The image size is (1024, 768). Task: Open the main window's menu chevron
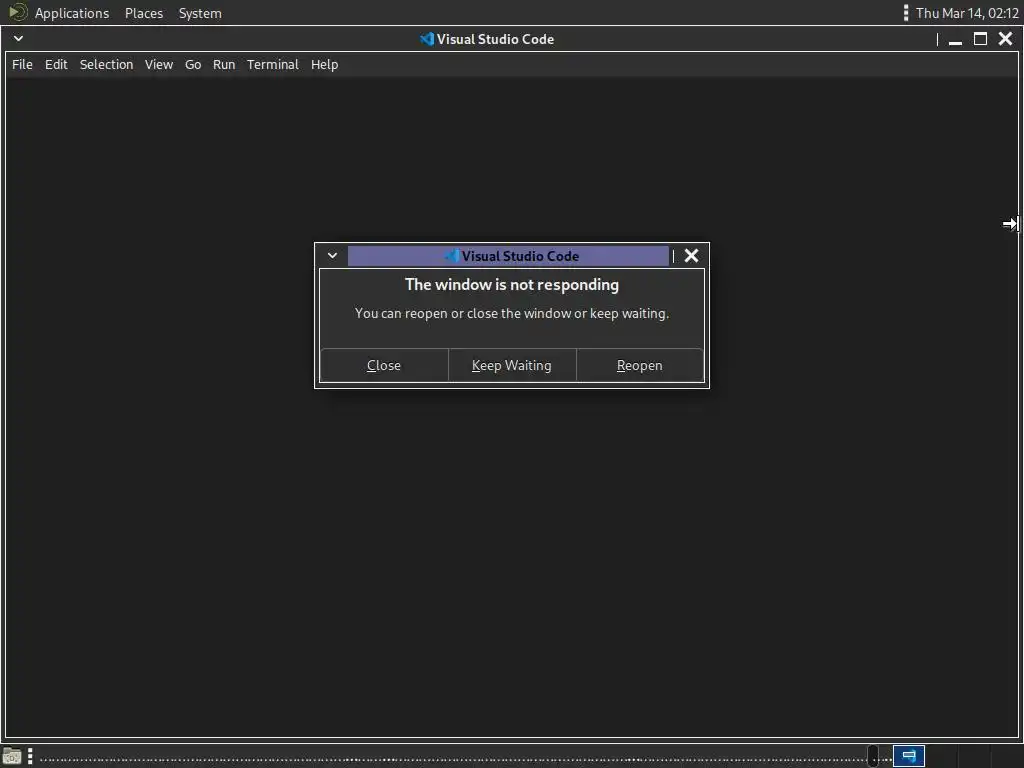(x=18, y=39)
